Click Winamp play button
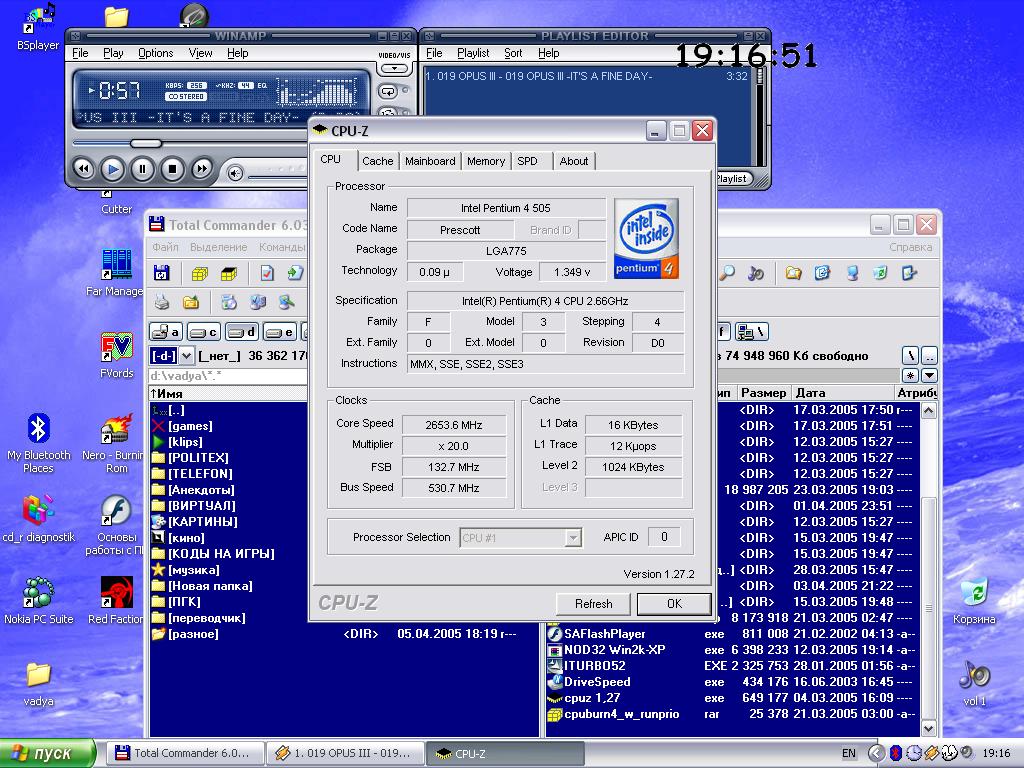Viewport: 1024px width, 768px height. (112, 169)
